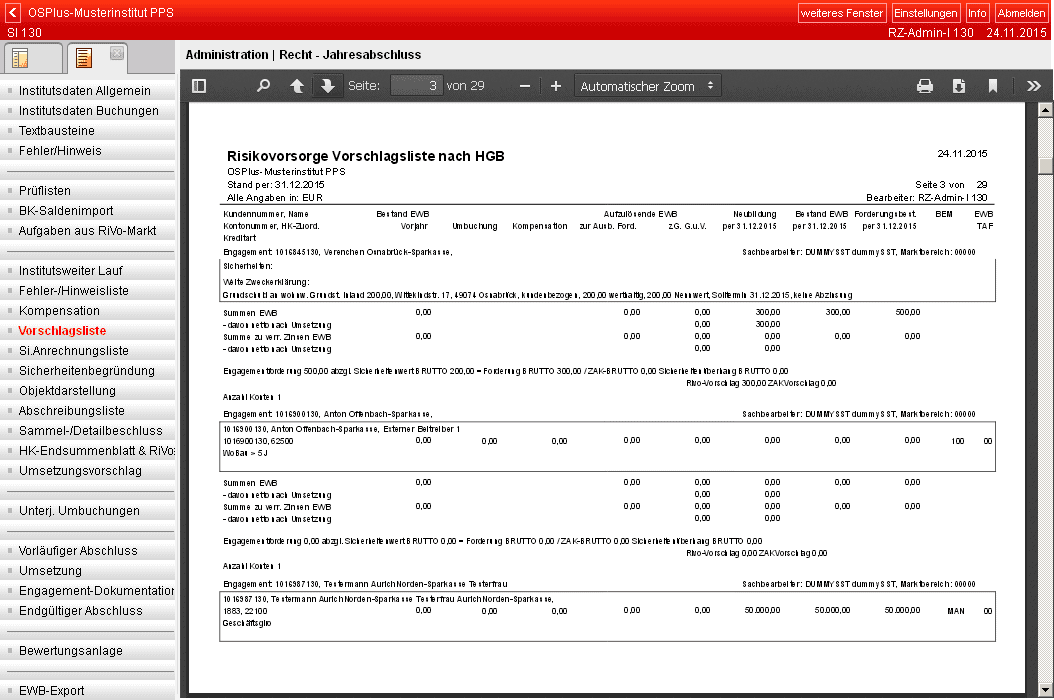Open Aufgaben aus RiVo-Markt
This screenshot has width=1054, height=700.
87,231
